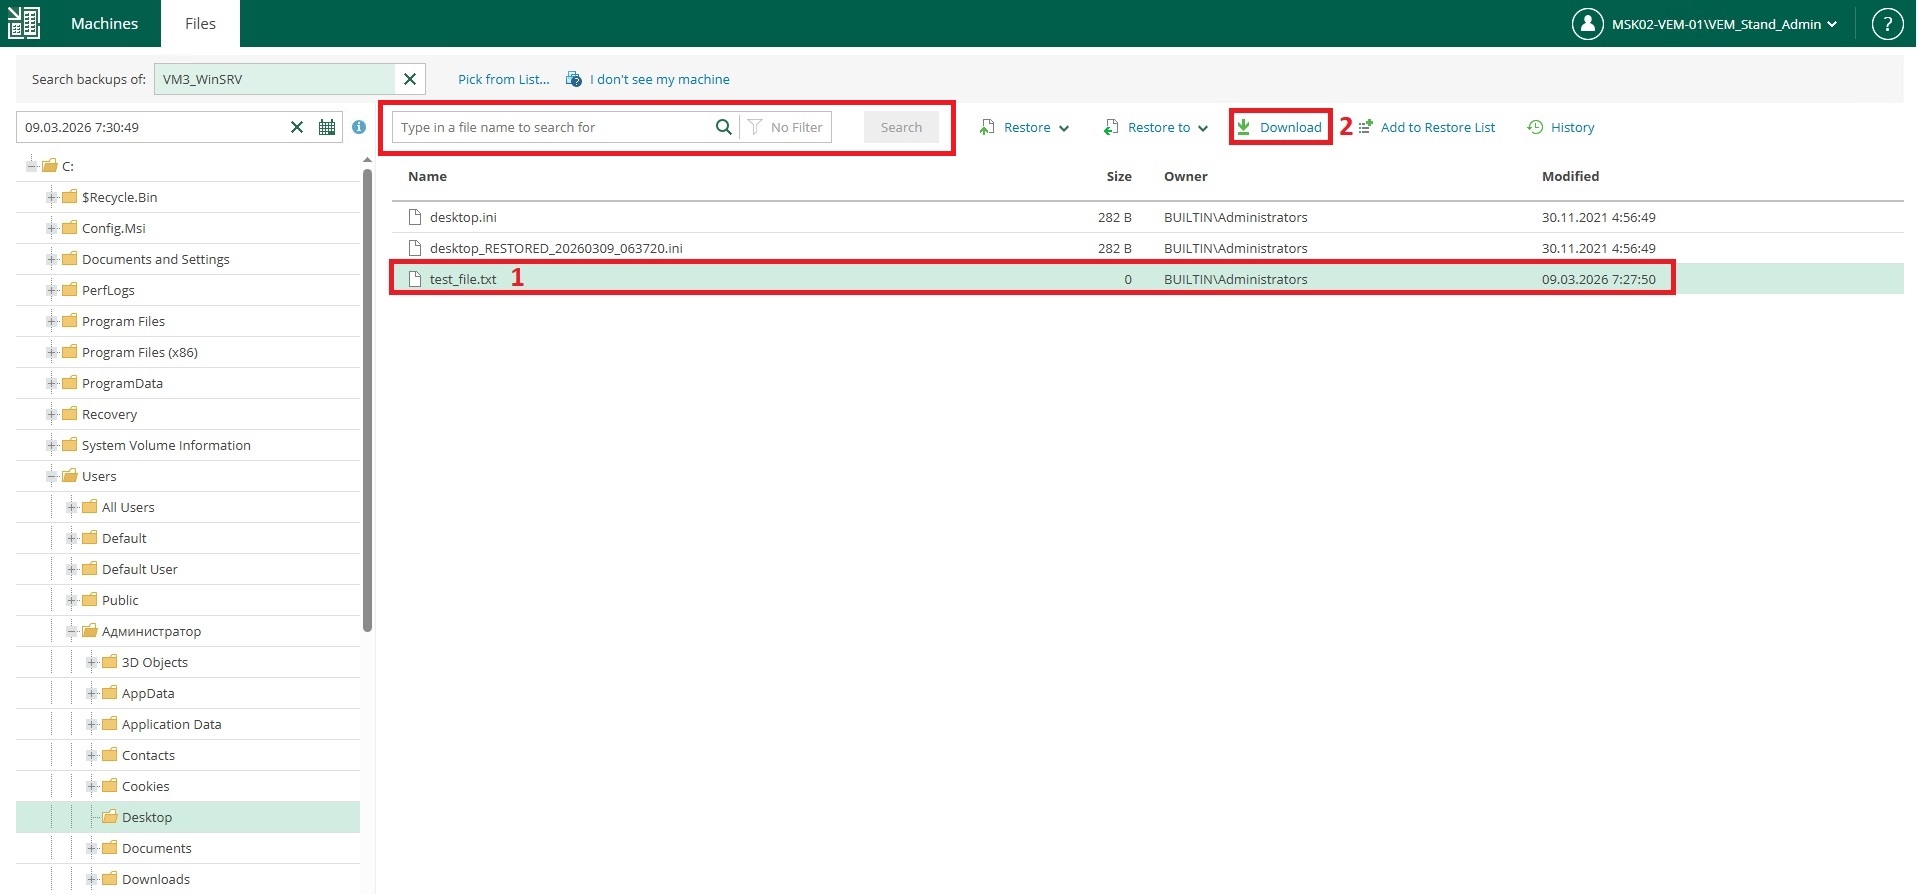This screenshot has width=1917, height=894.
Task: Sort files by the Size column
Action: pos(1119,176)
